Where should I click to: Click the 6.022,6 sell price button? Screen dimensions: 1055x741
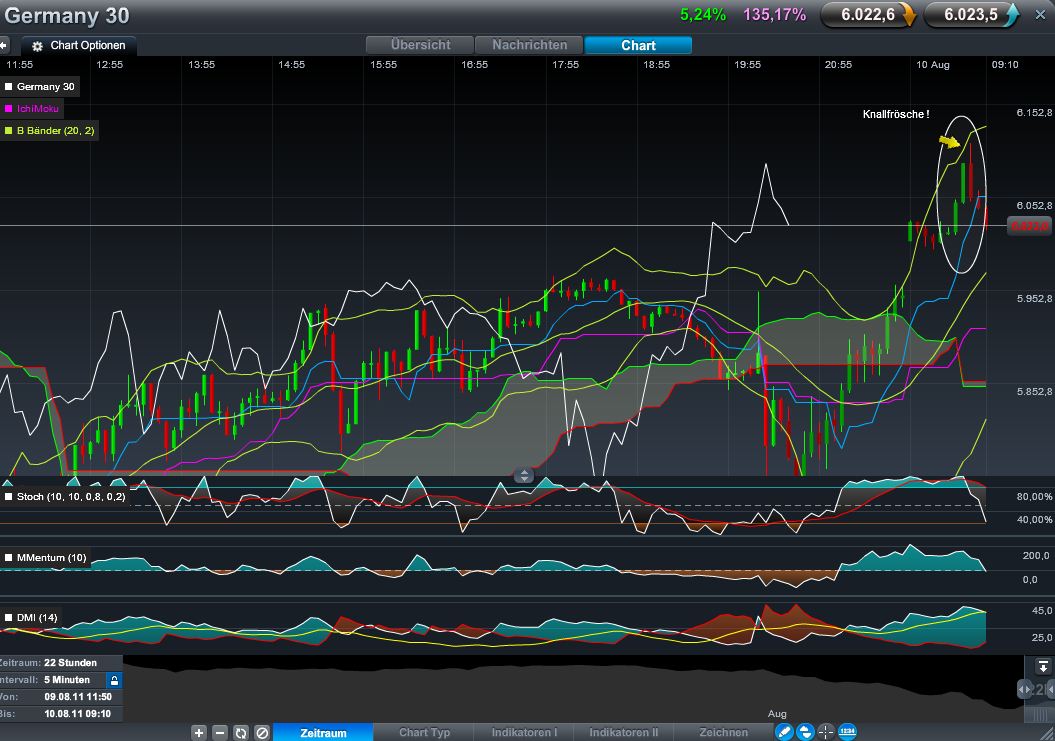(869, 15)
